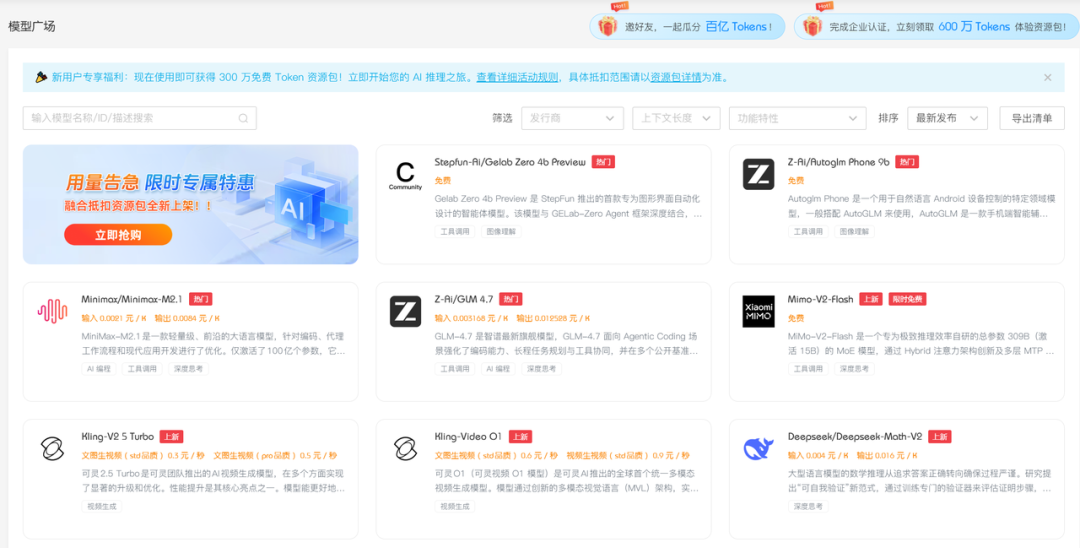This screenshot has height=548, width=1080.
Task: Click the 立即抢购 button
Action: [118, 235]
